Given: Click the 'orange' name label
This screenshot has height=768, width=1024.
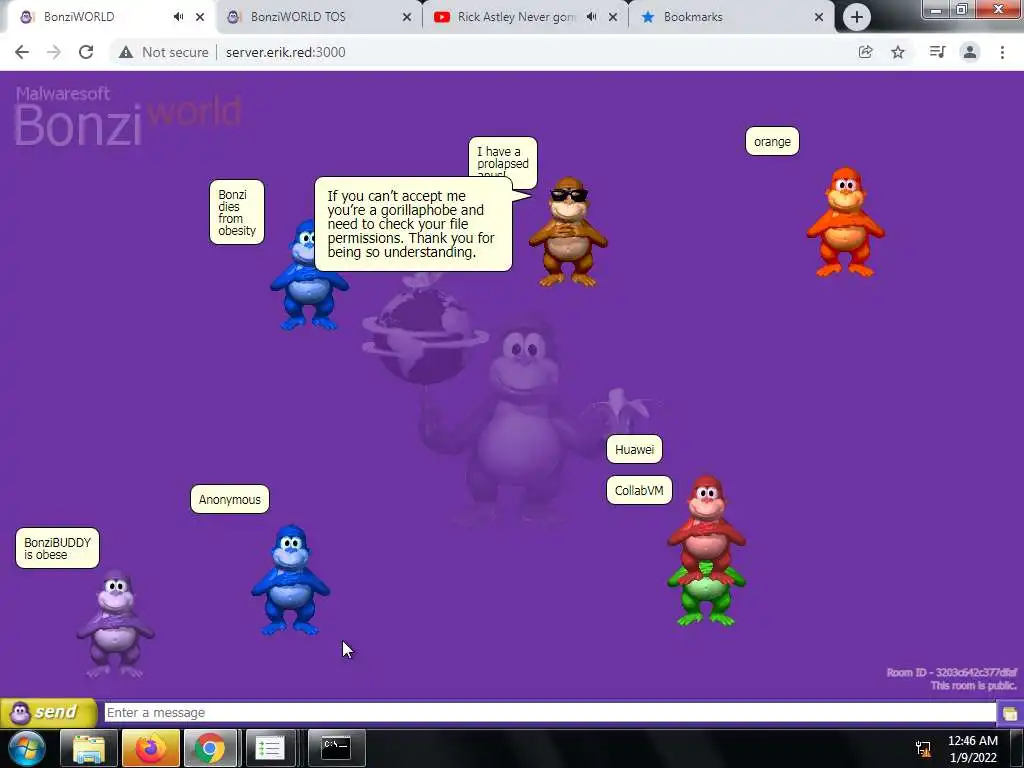Looking at the screenshot, I should [x=772, y=141].
